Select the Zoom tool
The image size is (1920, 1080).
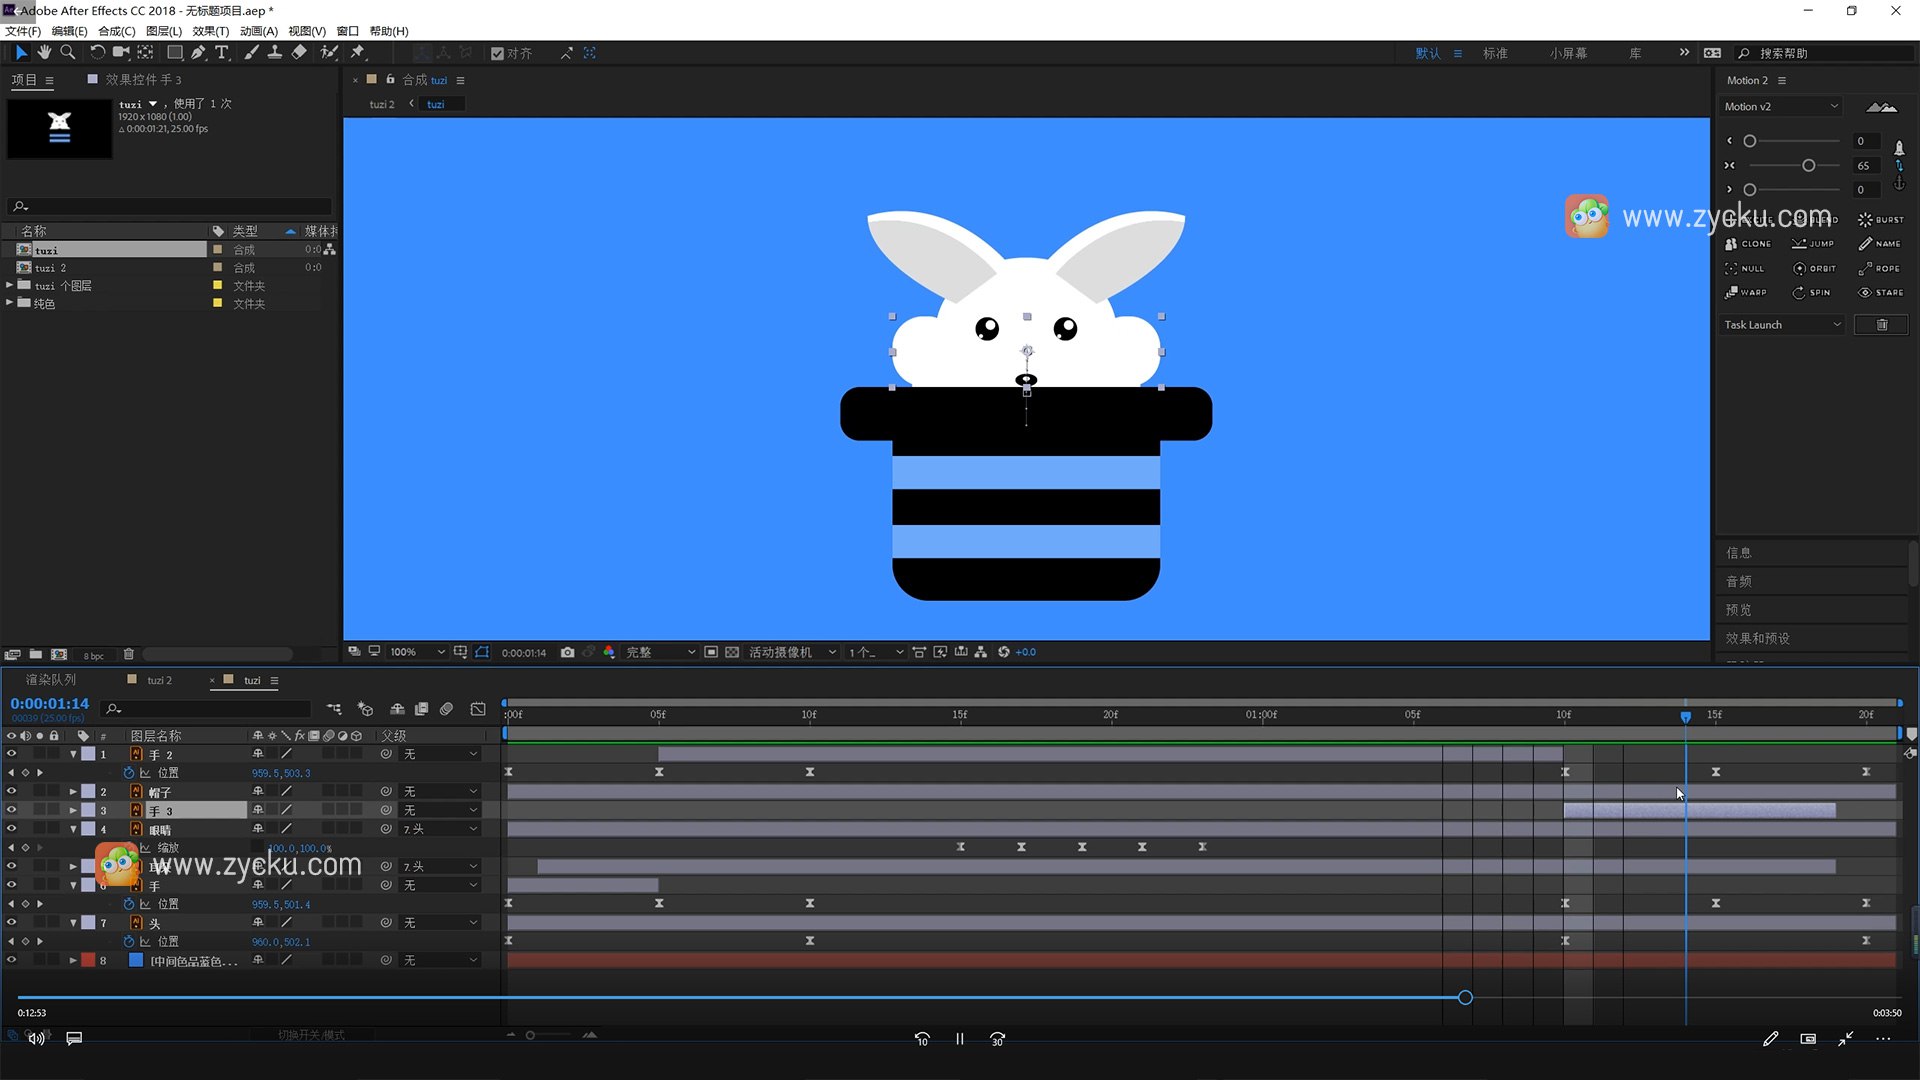coord(68,52)
